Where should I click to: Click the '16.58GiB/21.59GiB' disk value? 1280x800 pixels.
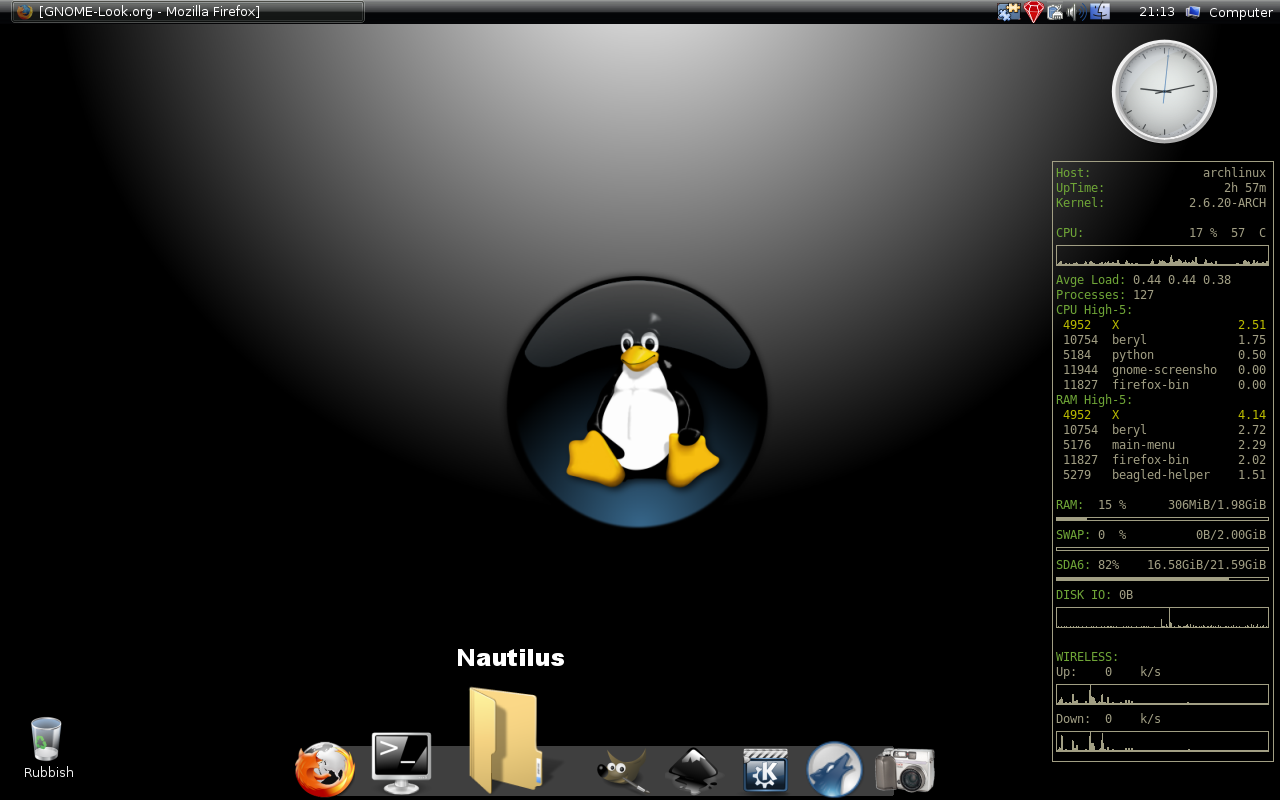[1206, 565]
